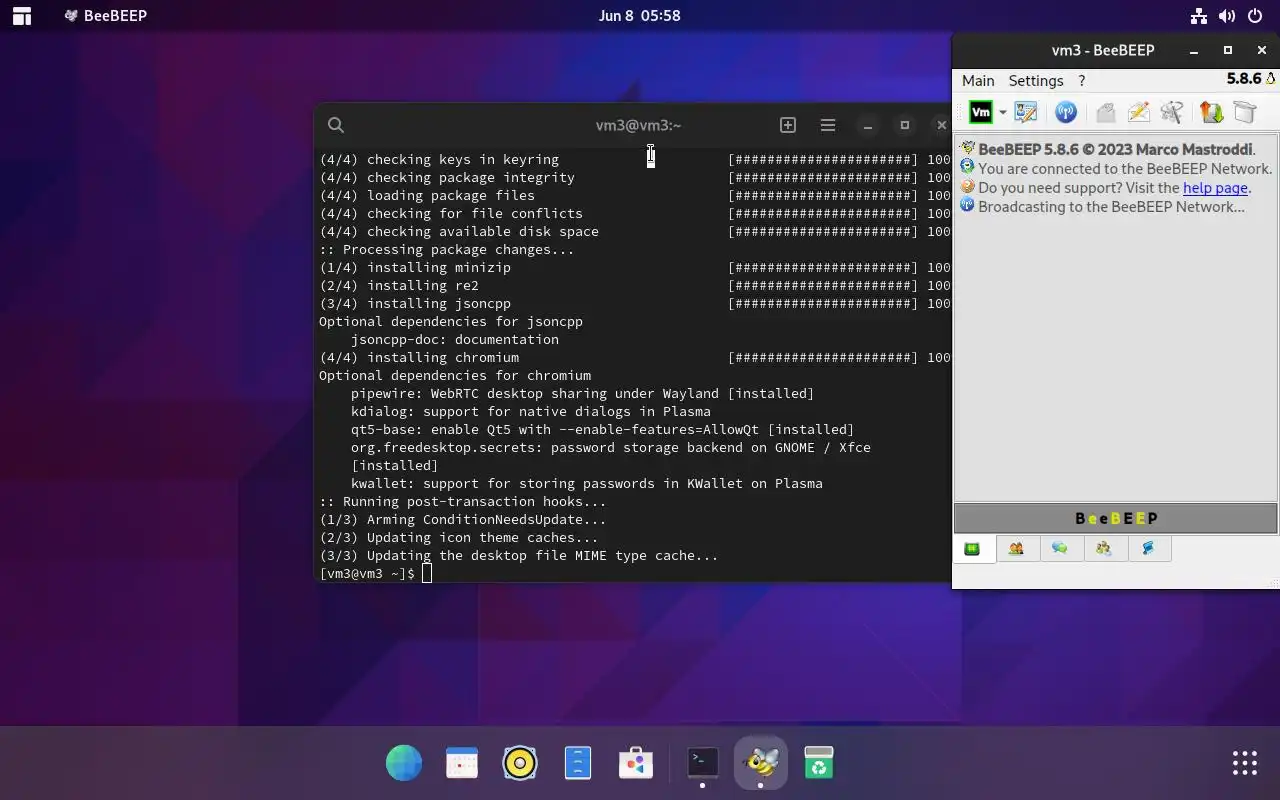Open the Activities overview icon in top bar
This screenshot has width=1280, height=800.
[x=21, y=16]
